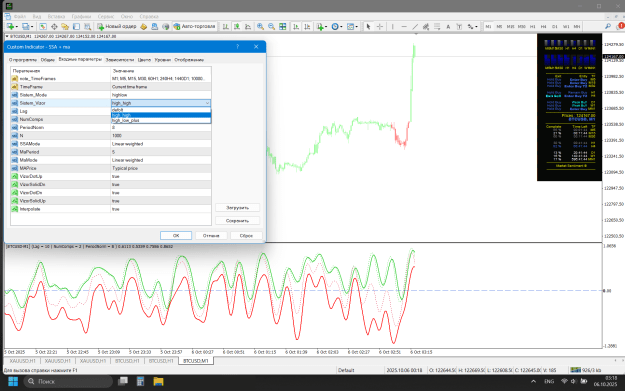This screenshot has height=391, width=625.
Task: Expand arrow next to new chart icon
Action: pyautogui.click(x=16, y=27)
